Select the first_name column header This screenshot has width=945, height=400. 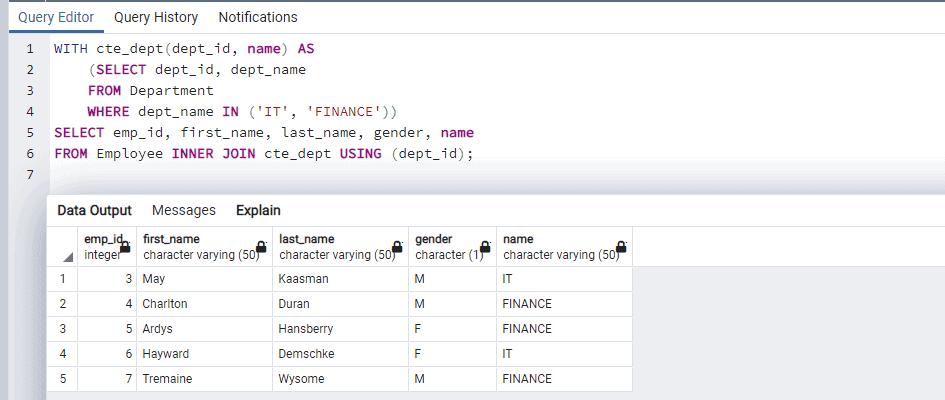[200, 246]
